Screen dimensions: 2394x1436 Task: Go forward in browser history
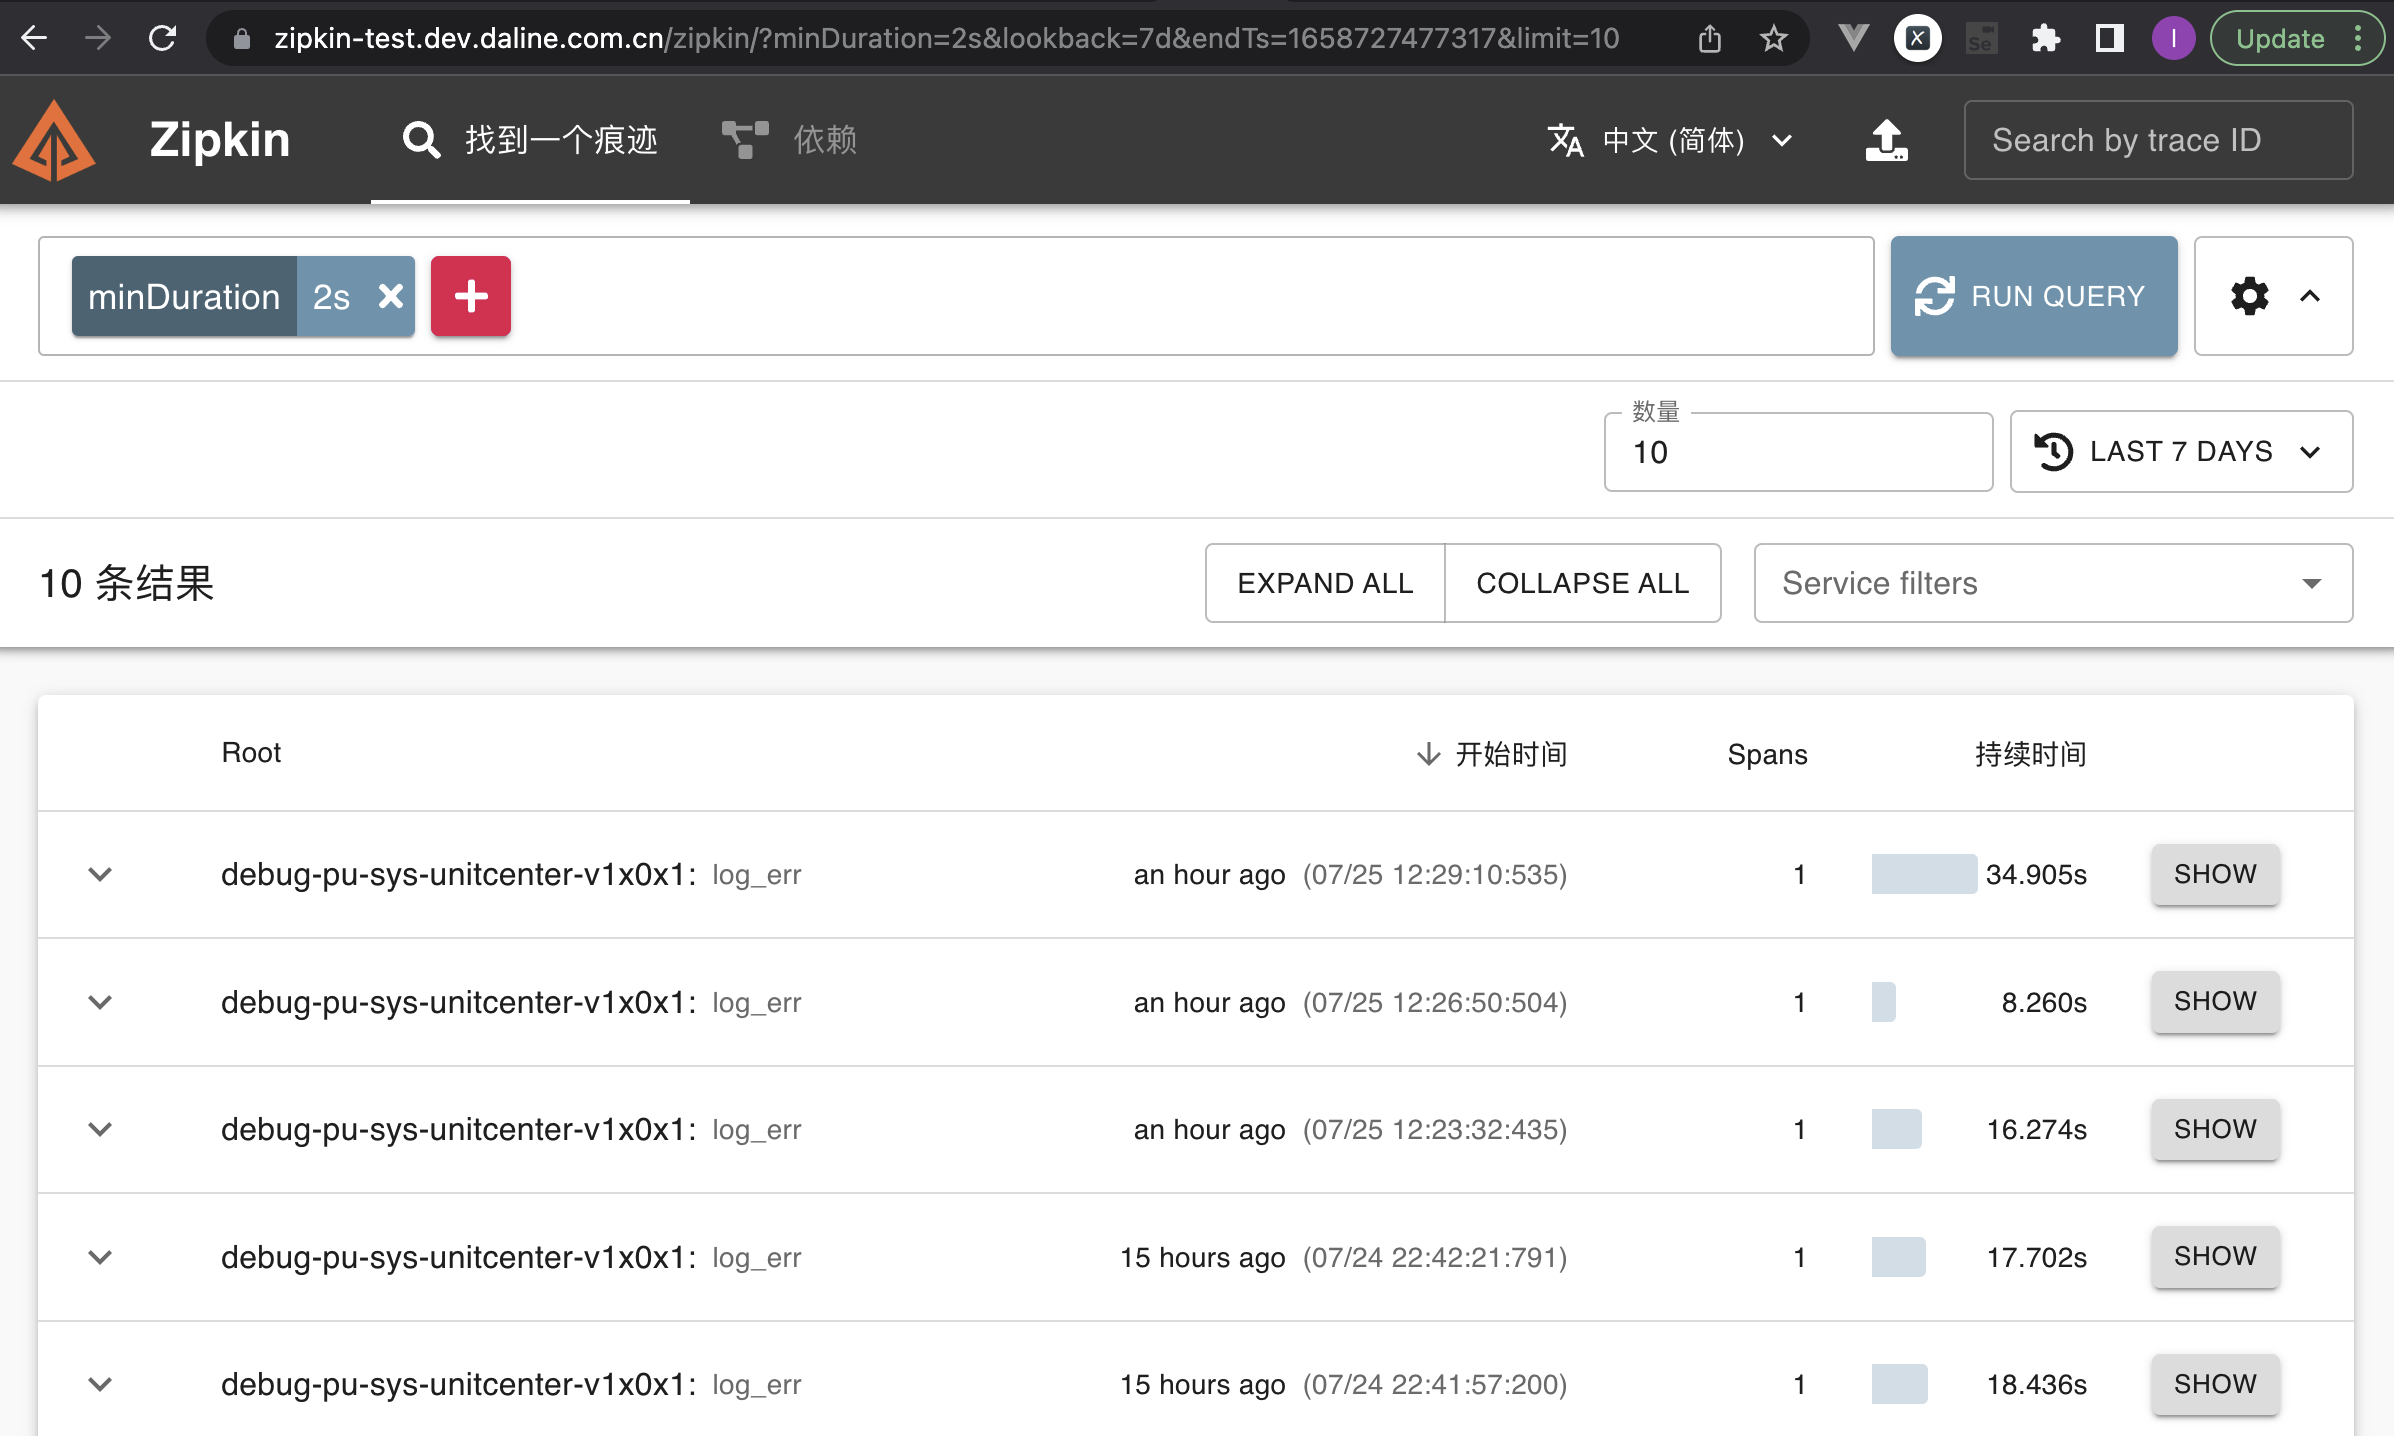[98, 38]
